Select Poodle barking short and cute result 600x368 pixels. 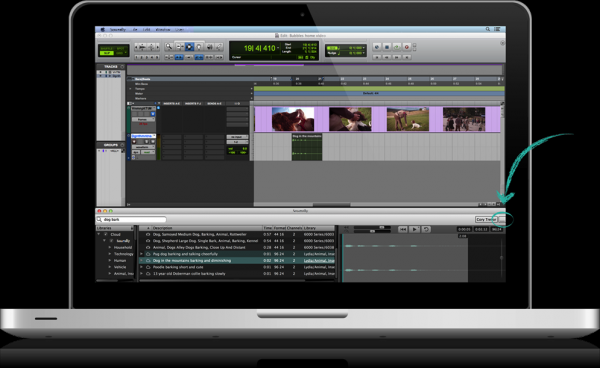point(237,267)
